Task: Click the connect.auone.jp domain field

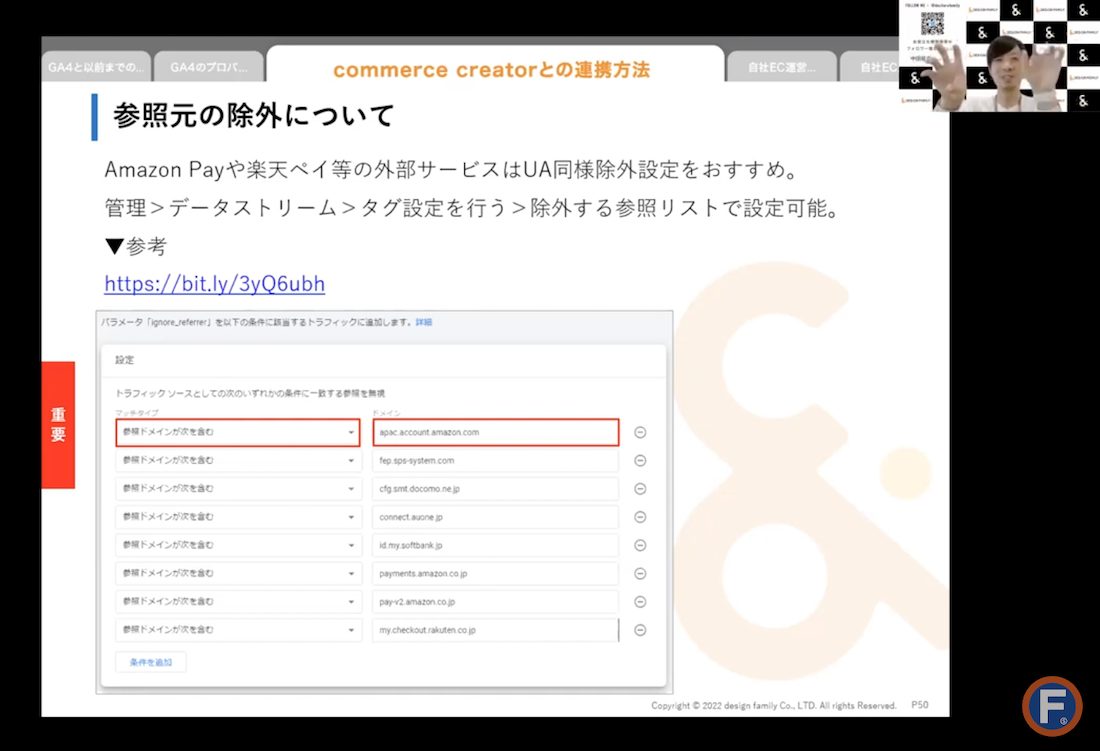Action: 495,517
